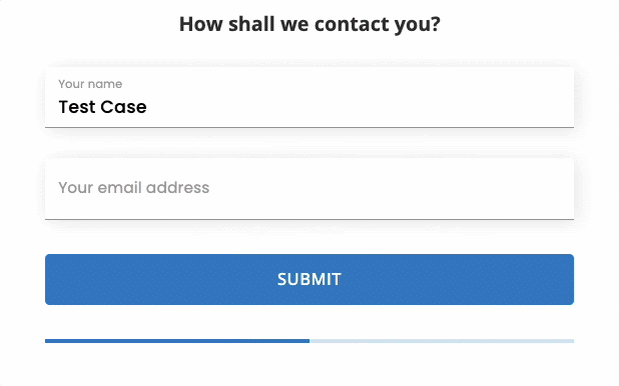This screenshot has width=619, height=386.
Task: Click the dark filled portion of progress bar
Action: tap(177, 341)
